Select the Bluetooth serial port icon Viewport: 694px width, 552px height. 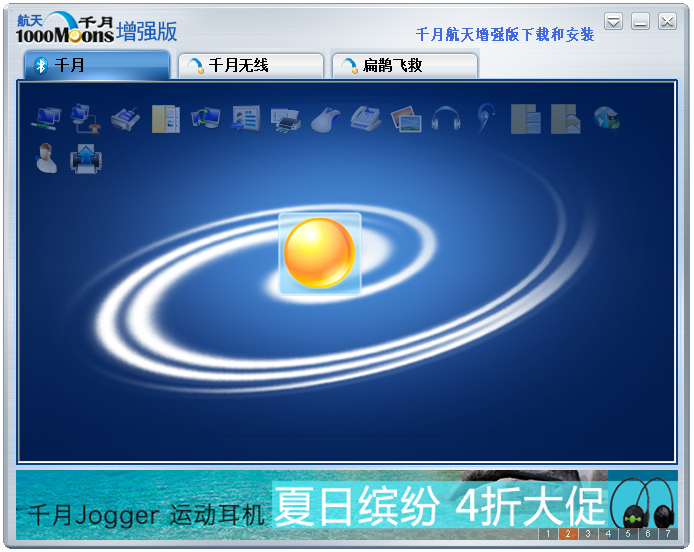pyautogui.click(x=126, y=119)
